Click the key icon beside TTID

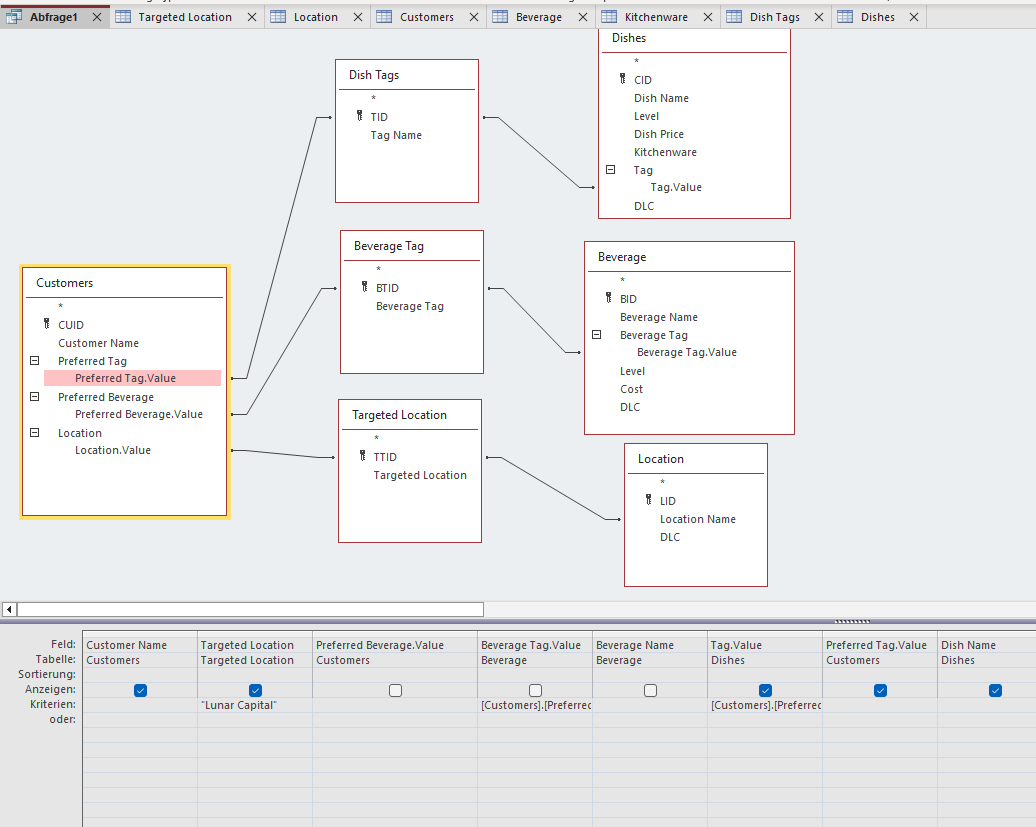click(362, 456)
